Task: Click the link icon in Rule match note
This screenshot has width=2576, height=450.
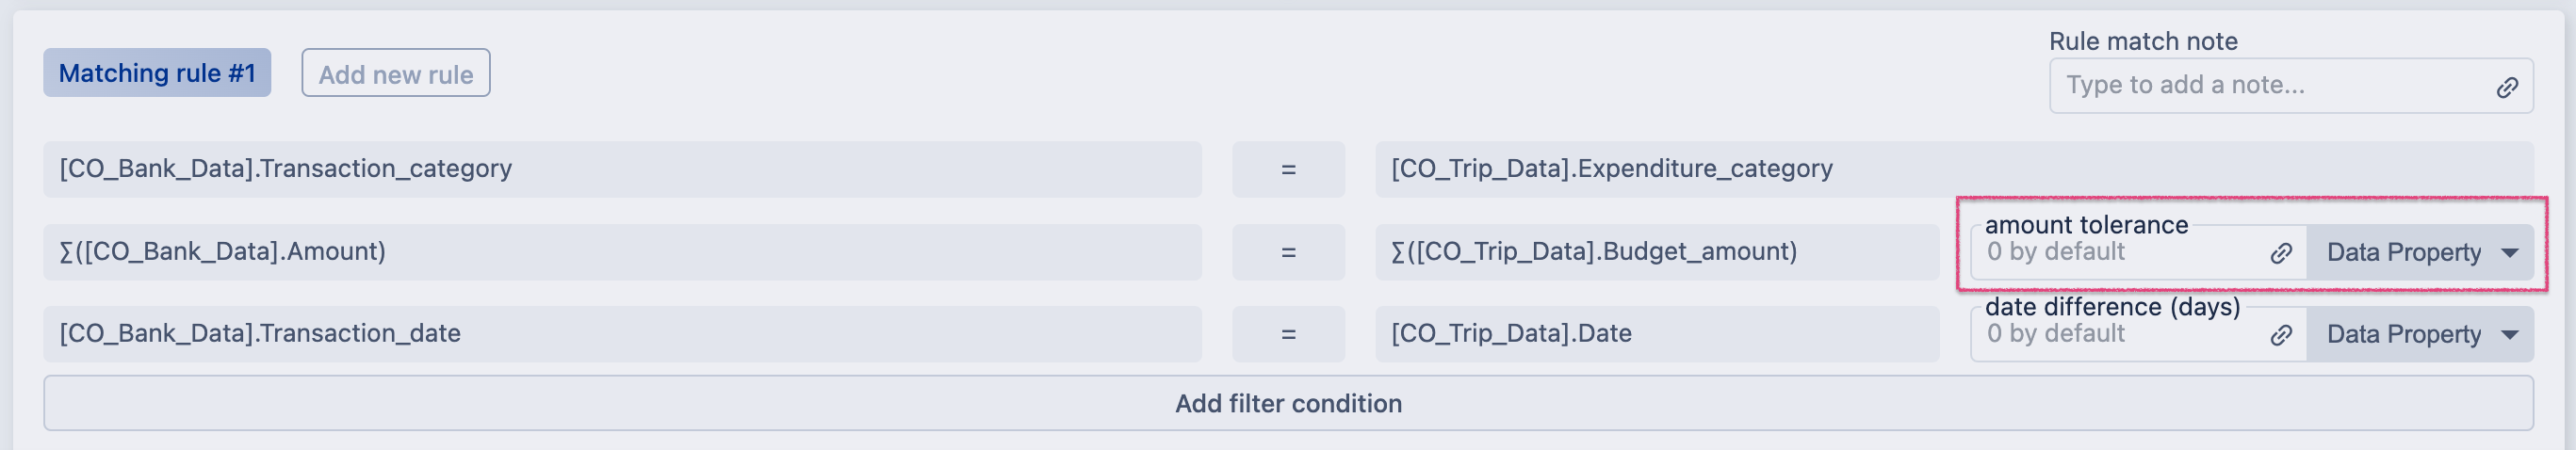Action: tap(2506, 87)
